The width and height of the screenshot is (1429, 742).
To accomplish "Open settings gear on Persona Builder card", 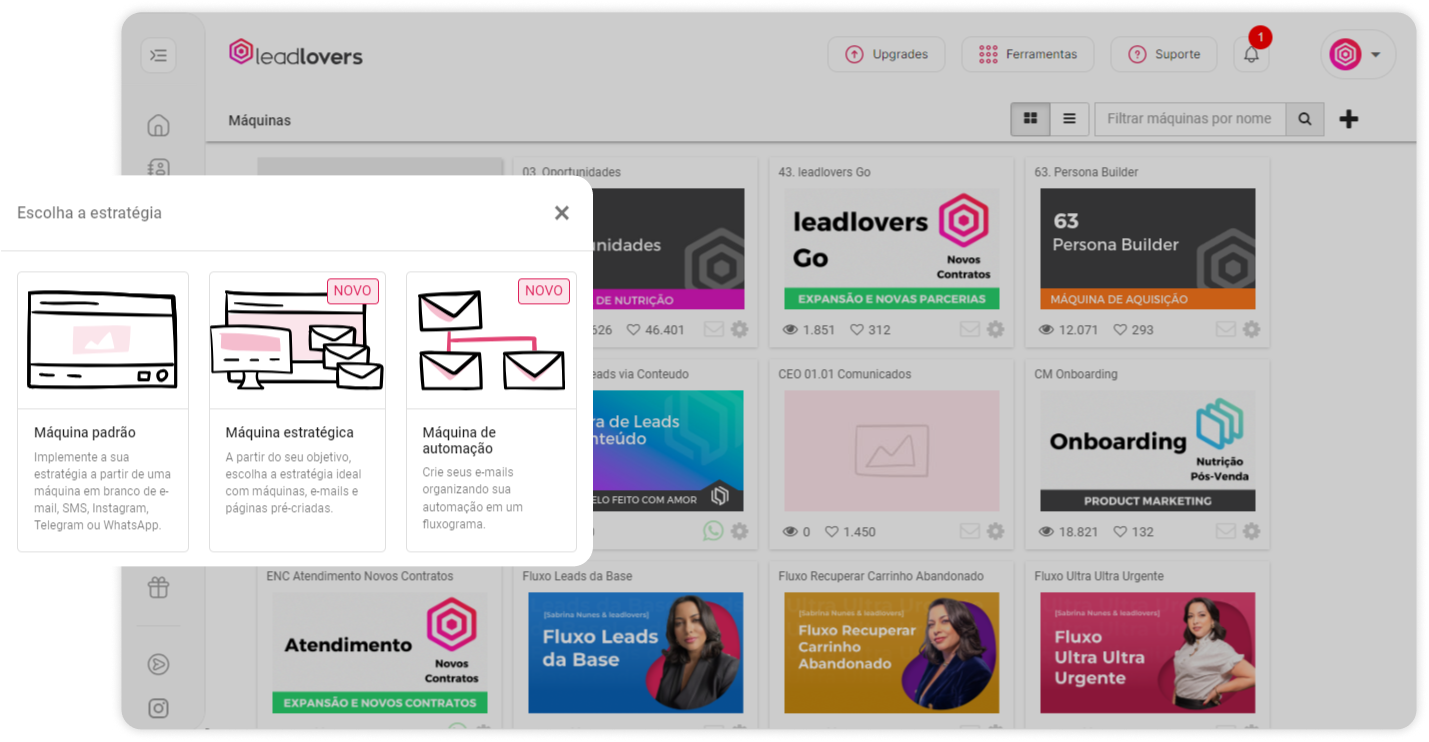I will 1251,329.
